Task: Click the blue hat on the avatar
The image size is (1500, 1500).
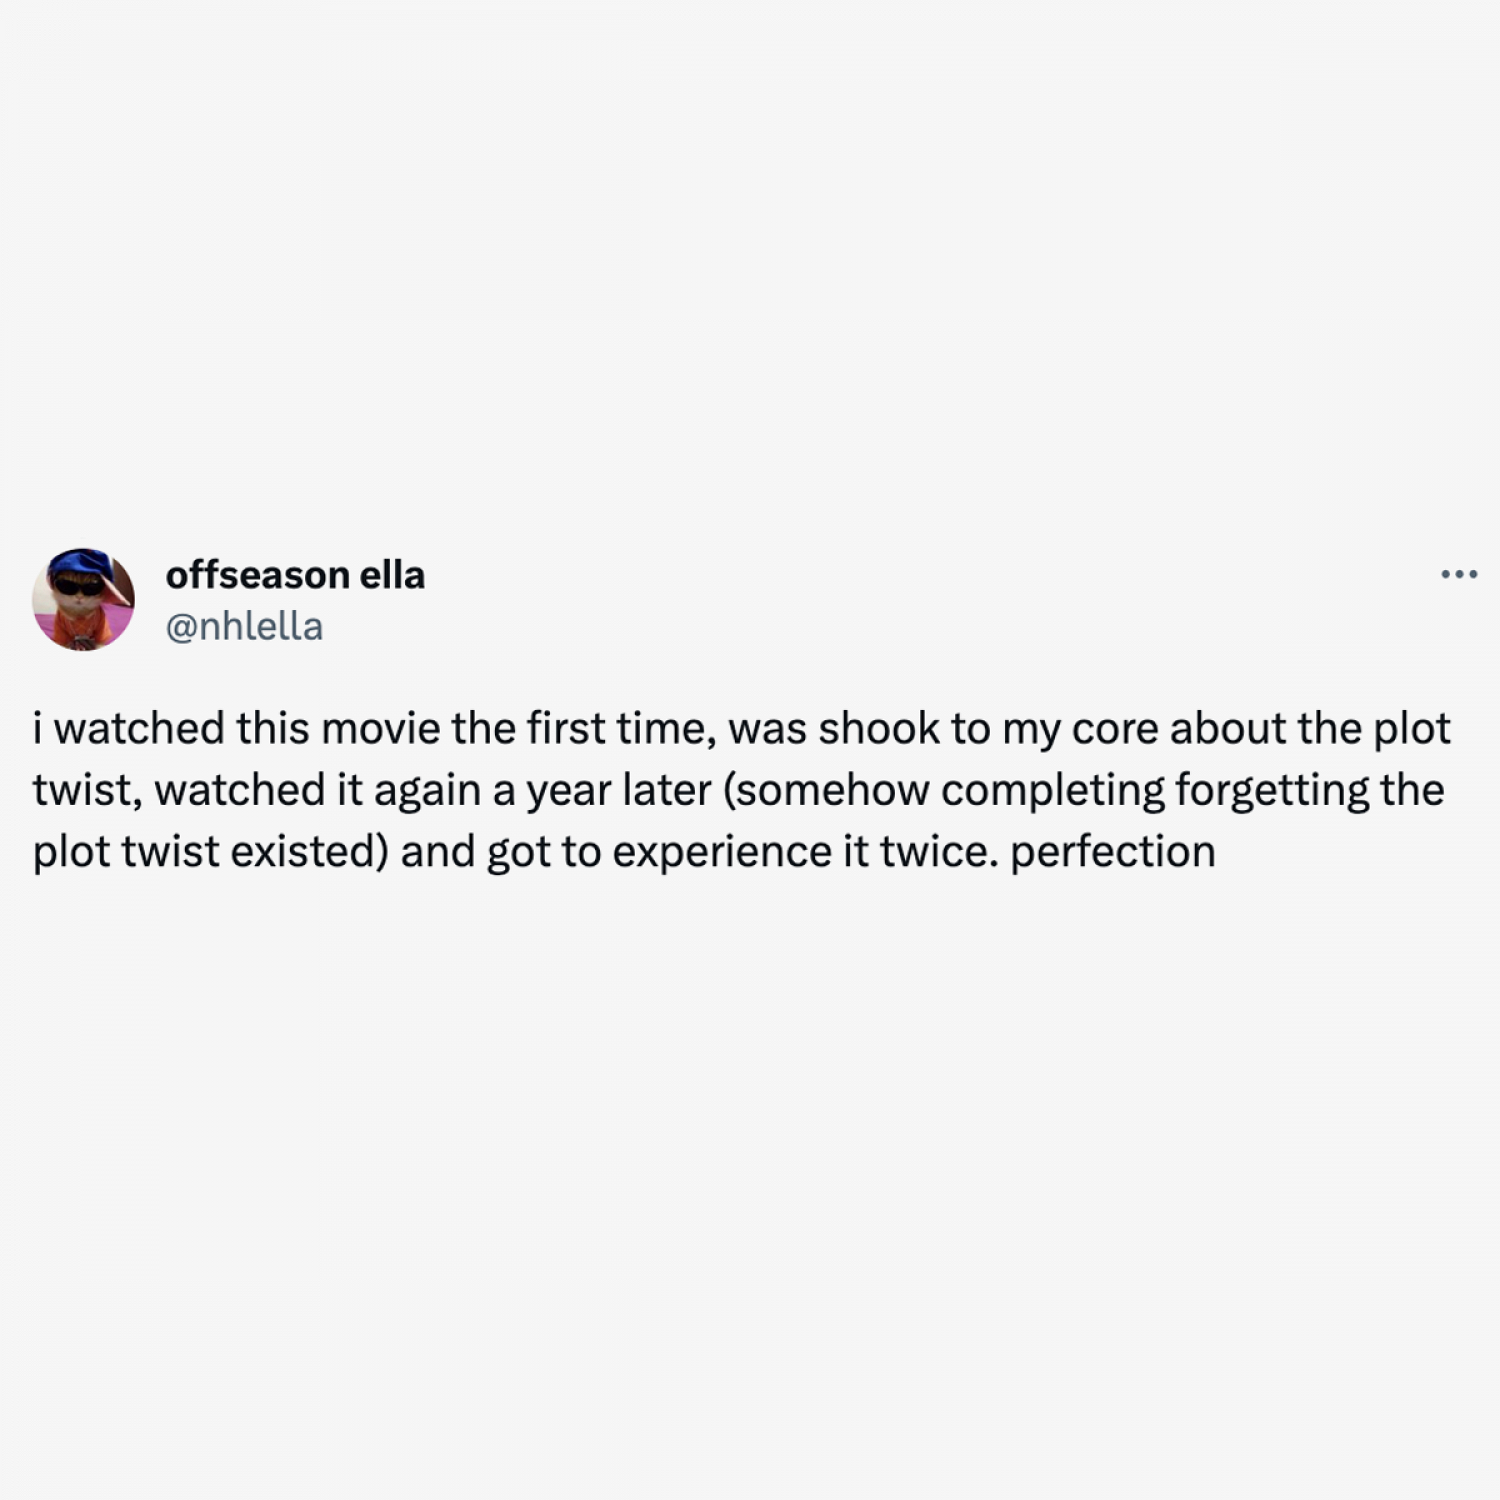Action: coord(80,565)
